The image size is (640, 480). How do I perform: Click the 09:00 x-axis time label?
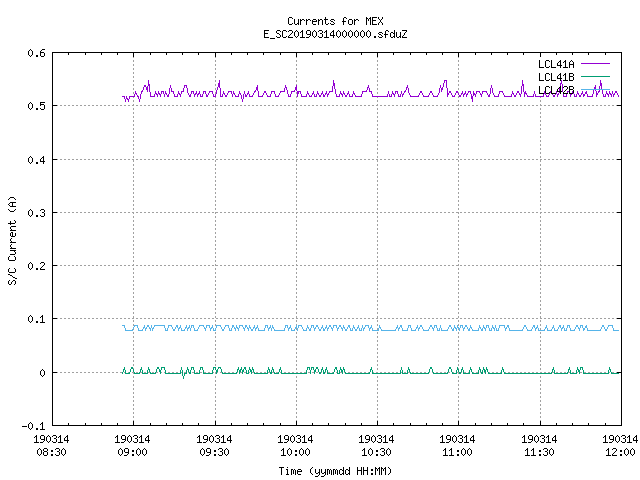[x=132, y=452]
